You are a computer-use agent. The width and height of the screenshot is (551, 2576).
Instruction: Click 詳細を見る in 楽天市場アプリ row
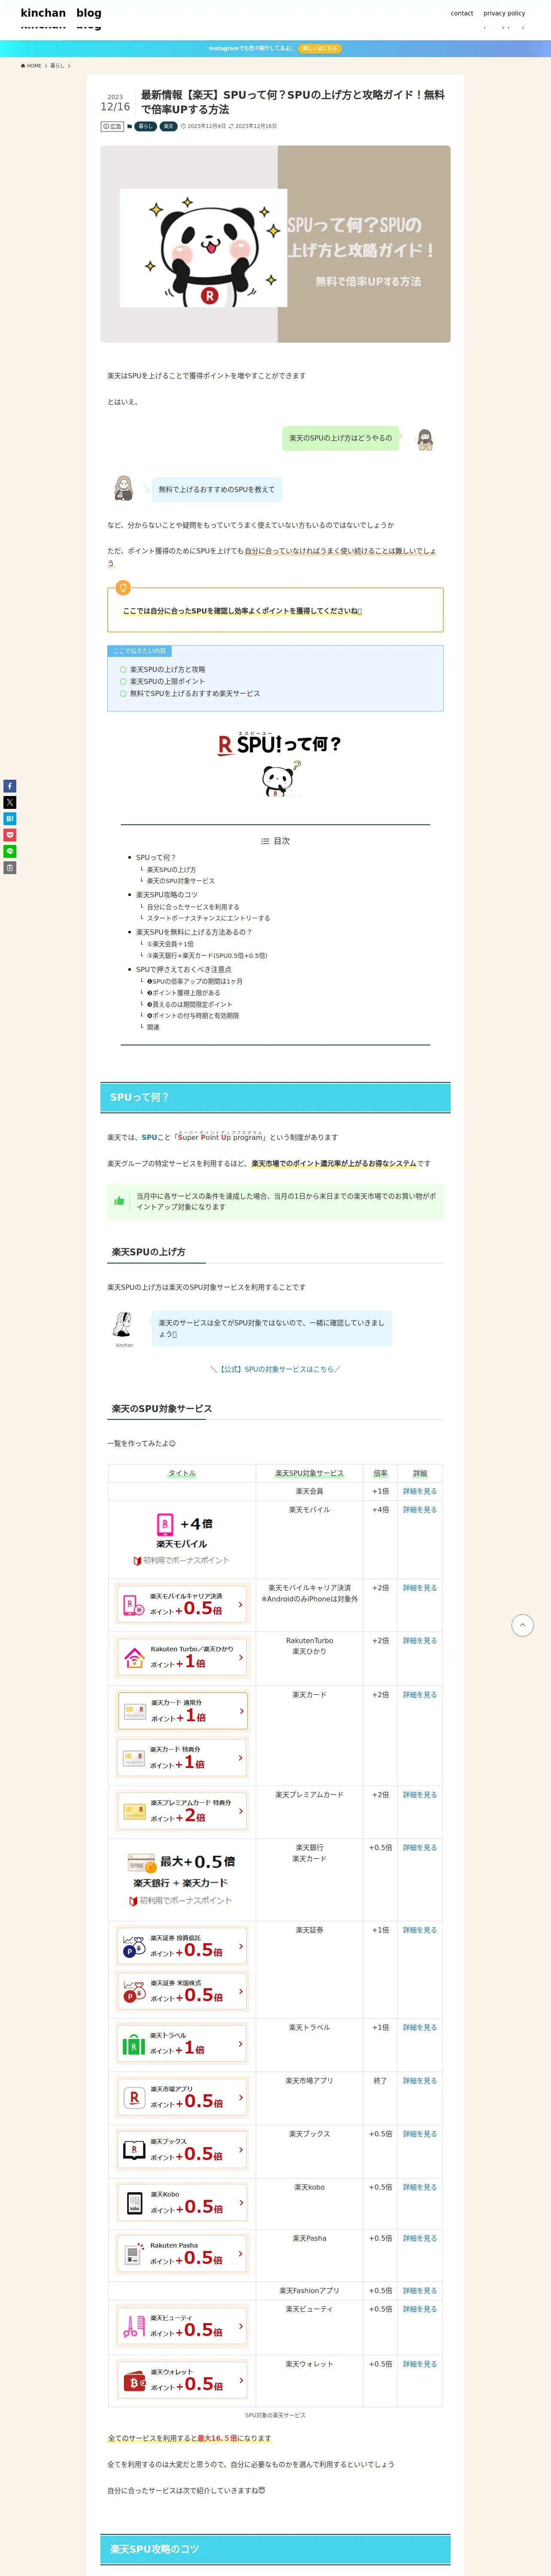[420, 2080]
